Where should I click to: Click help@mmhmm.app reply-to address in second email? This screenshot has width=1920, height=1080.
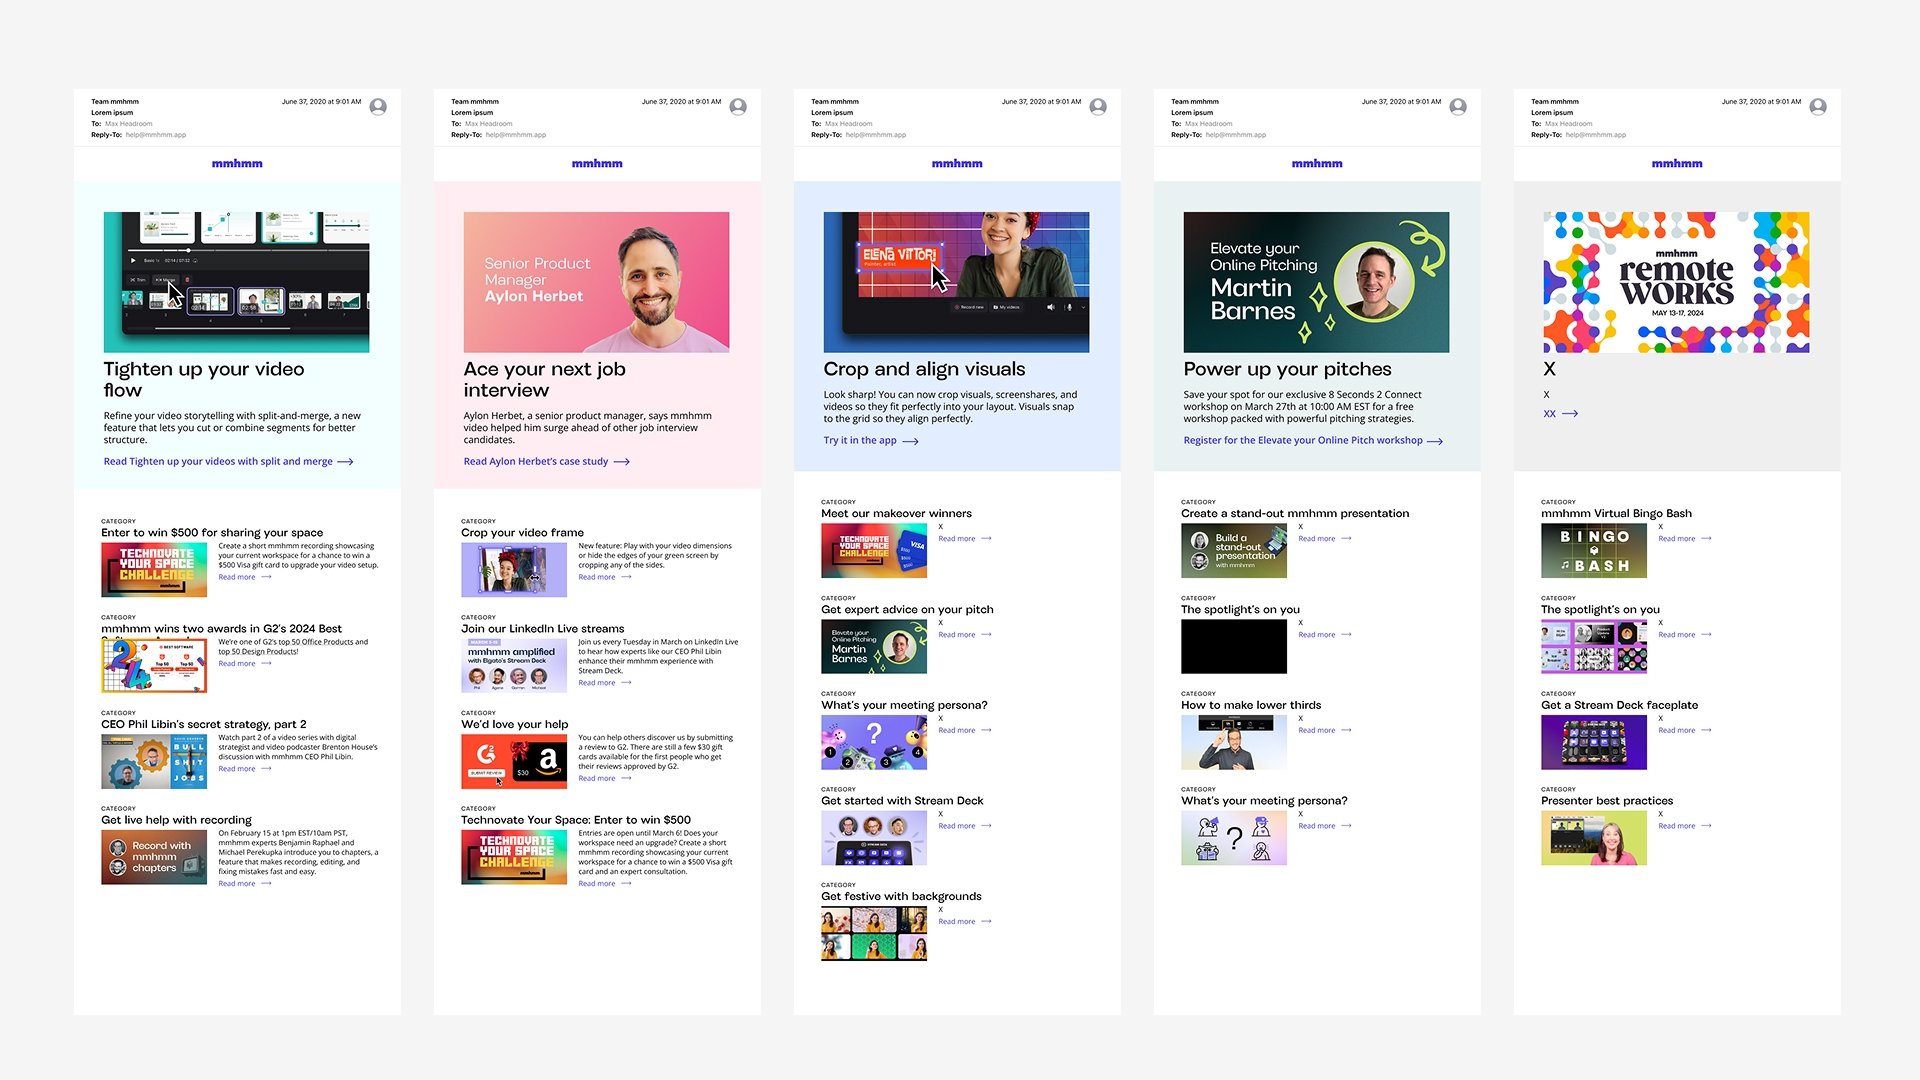[x=516, y=135]
